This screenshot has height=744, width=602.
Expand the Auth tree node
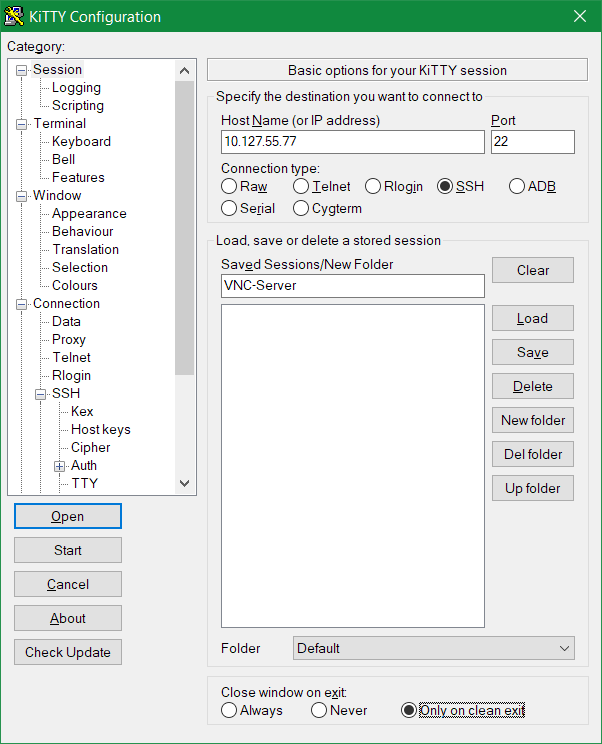click(x=60, y=466)
